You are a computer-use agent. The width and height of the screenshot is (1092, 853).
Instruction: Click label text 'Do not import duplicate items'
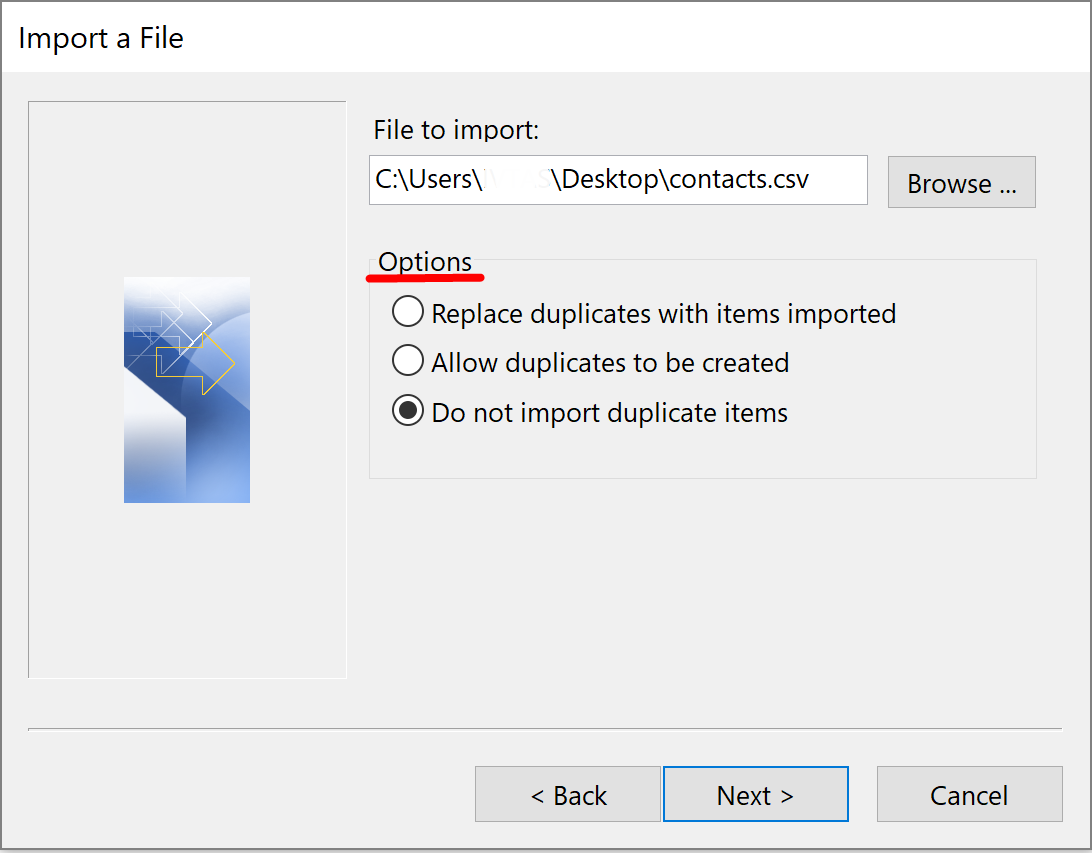tap(609, 413)
